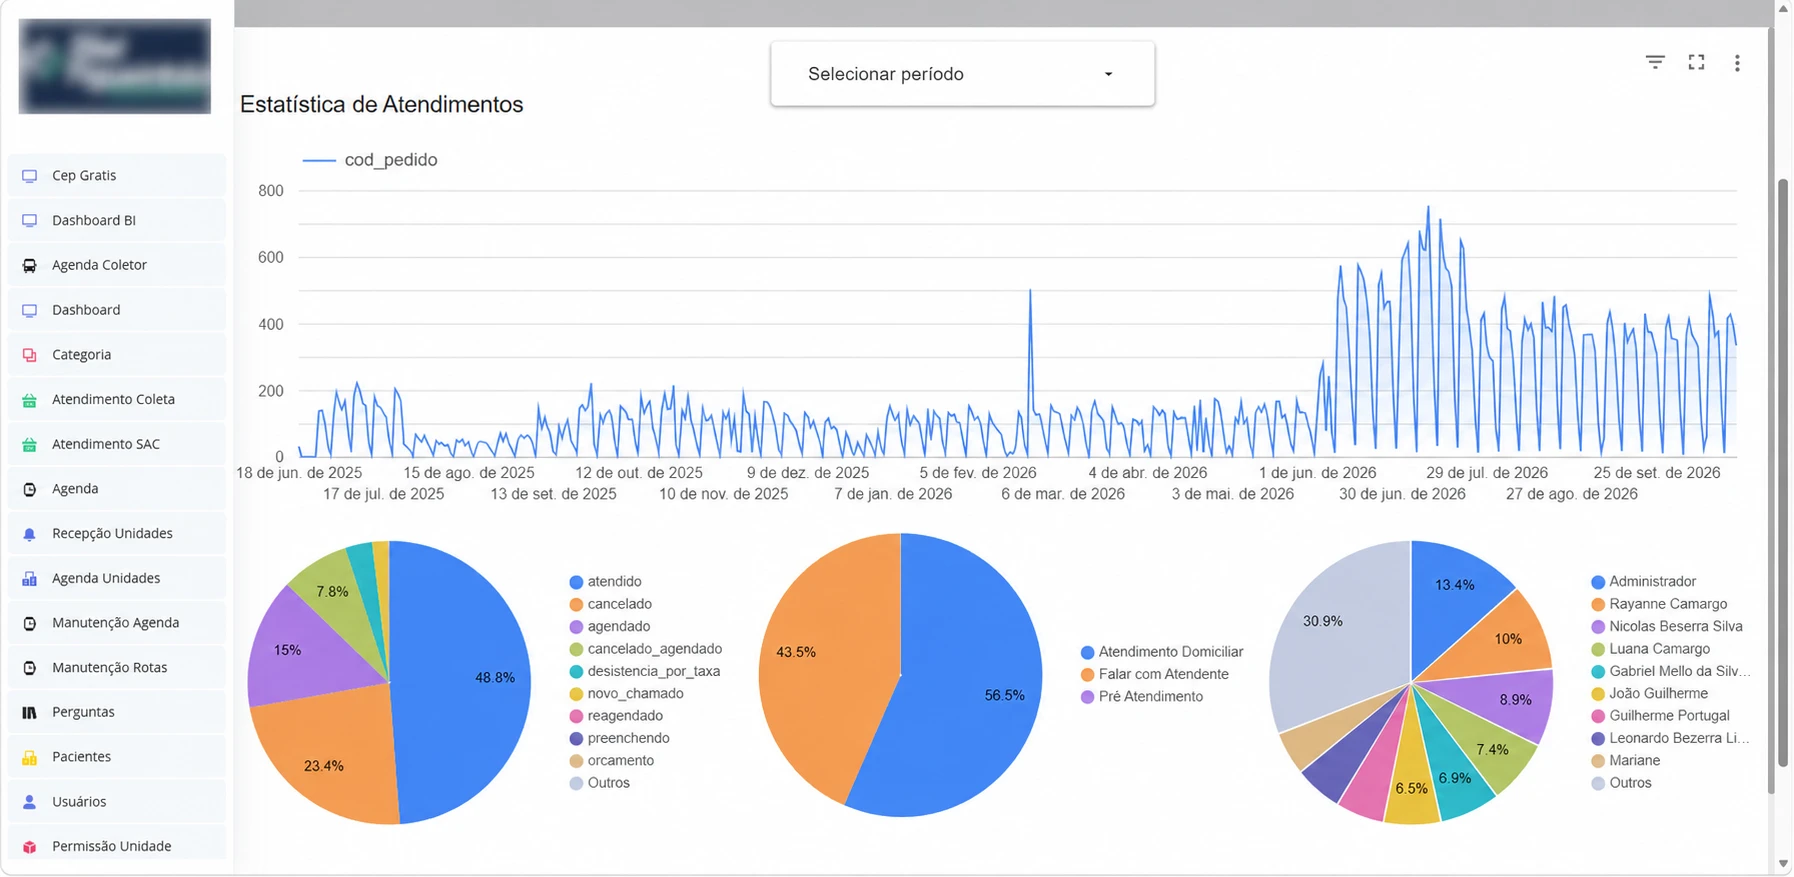
Task: Click the Agenda Unidades icon
Action: click(x=30, y=579)
